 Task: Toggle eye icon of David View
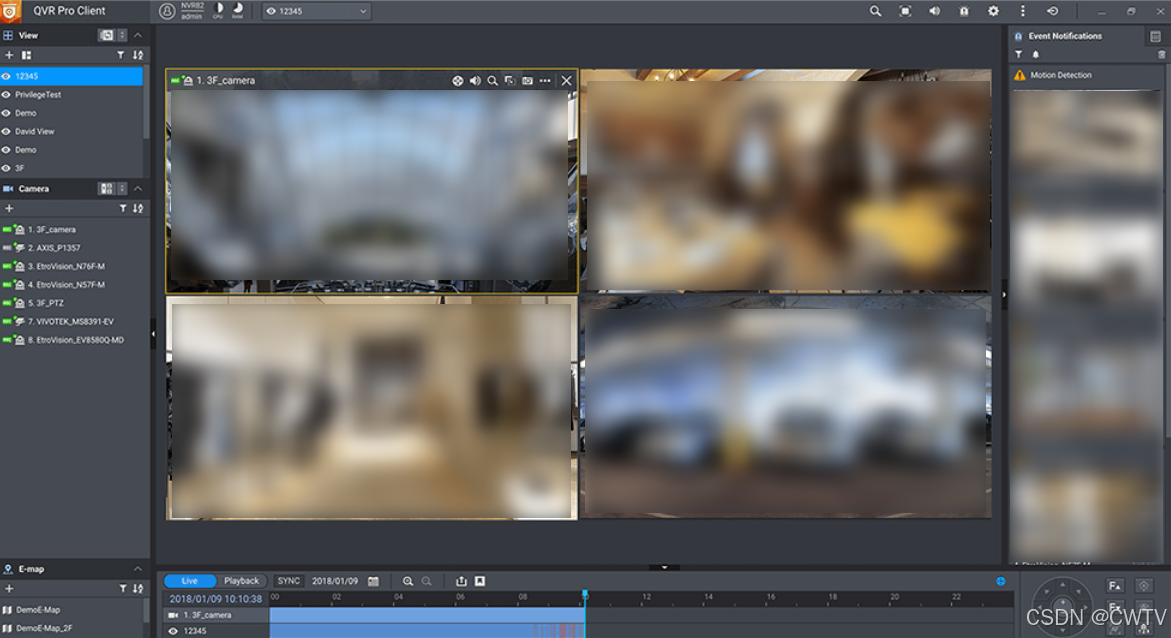[x=7, y=131]
